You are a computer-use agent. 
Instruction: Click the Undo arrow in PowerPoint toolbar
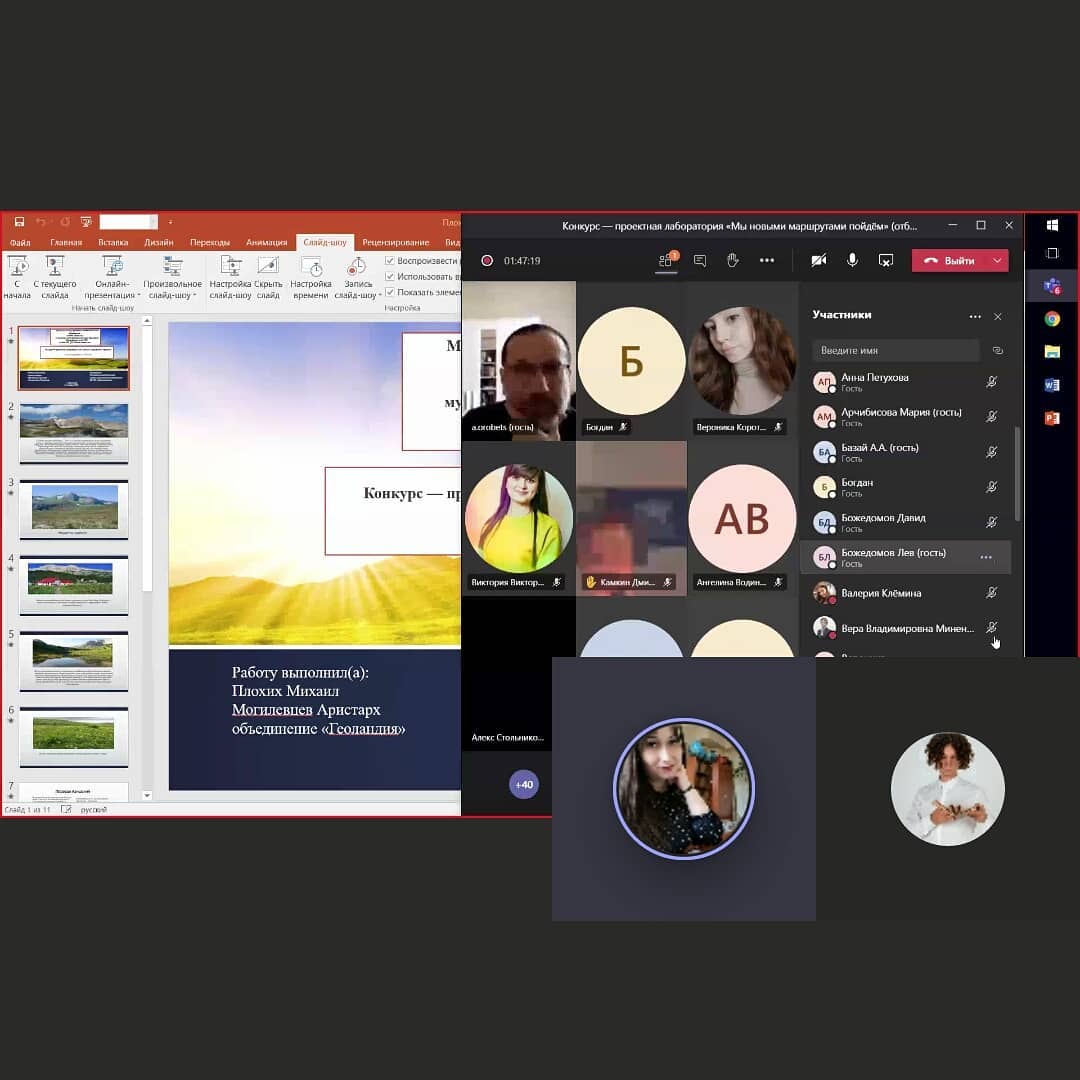pos(41,222)
